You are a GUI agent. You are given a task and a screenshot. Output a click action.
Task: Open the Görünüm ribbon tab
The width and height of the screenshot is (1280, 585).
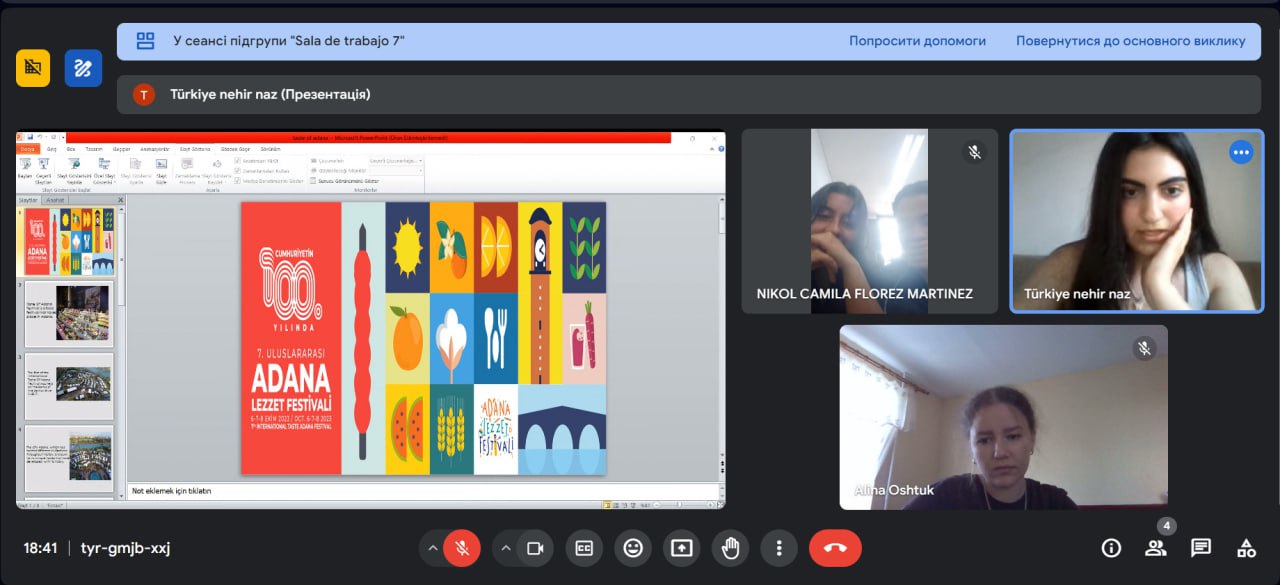pos(271,149)
